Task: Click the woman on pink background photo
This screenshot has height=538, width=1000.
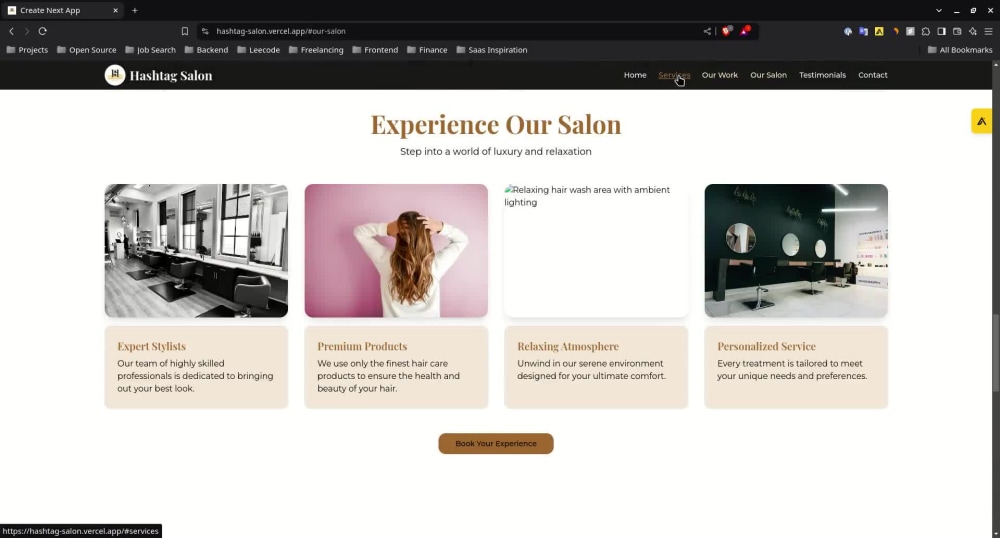Action: [396, 251]
